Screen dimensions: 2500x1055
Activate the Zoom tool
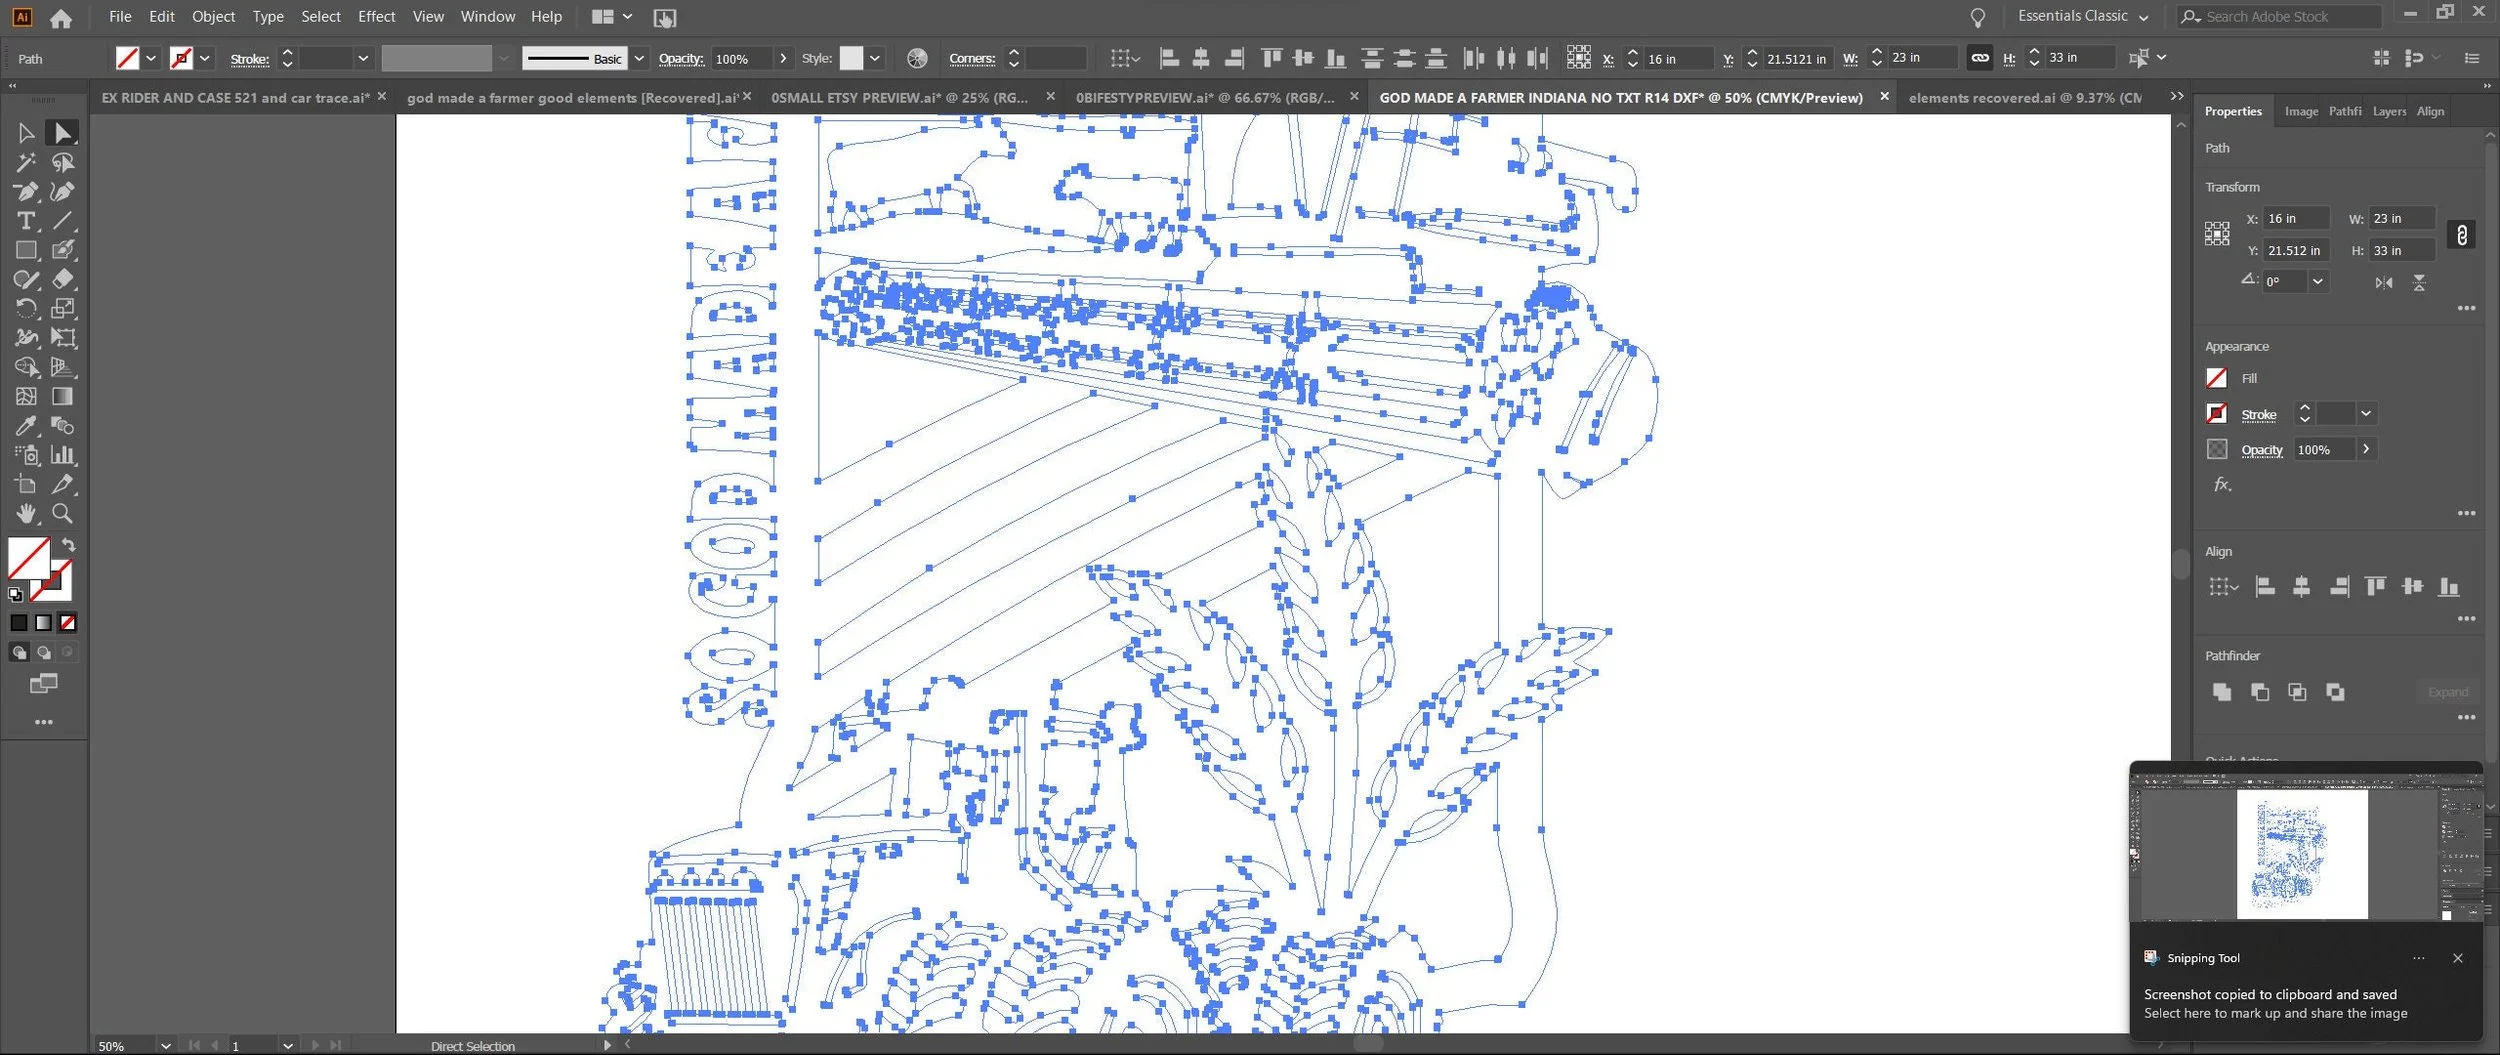(x=62, y=514)
